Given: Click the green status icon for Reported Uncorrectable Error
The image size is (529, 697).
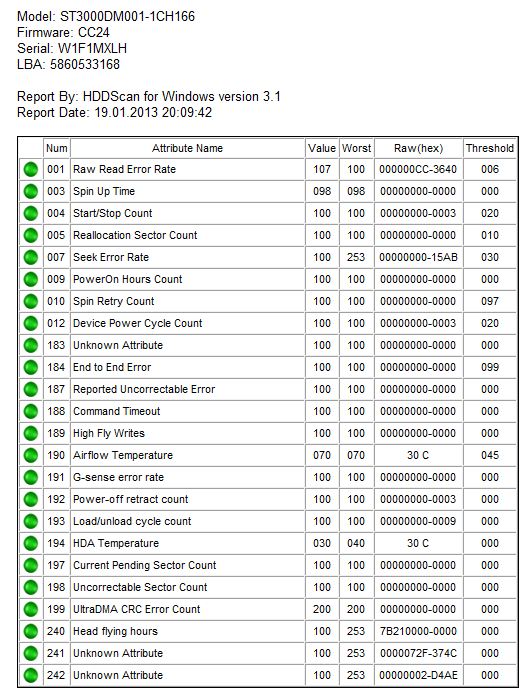Looking at the screenshot, I should tap(31, 389).
